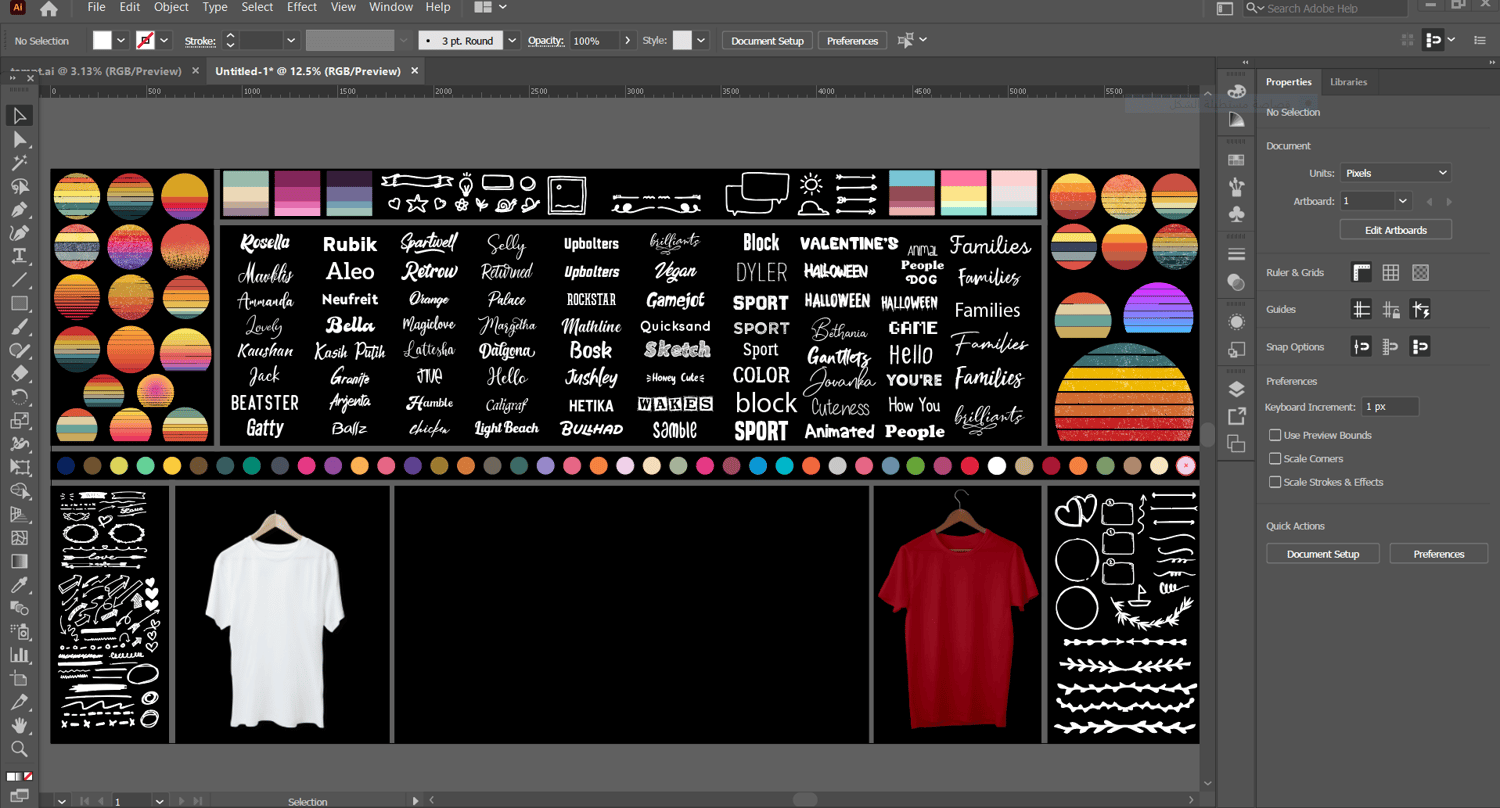Toggle Lock Guides button
This screenshot has width=1500, height=808.
1390,310
